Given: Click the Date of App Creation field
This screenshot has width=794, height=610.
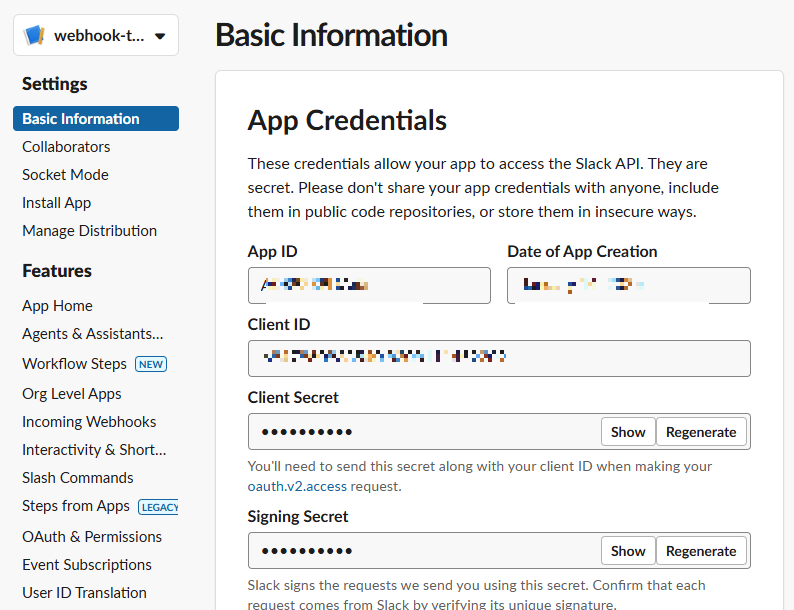Looking at the screenshot, I should pyautogui.click(x=629, y=286).
